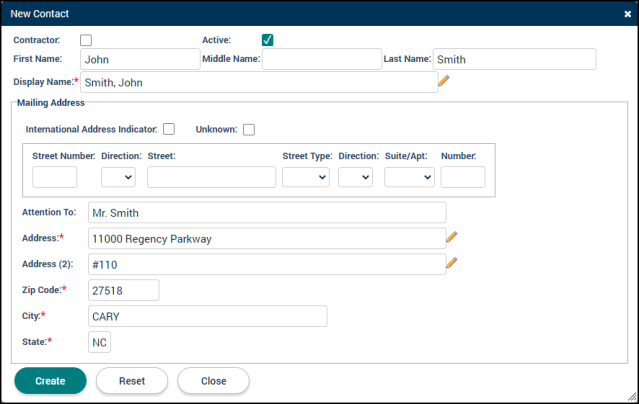Click the Address field with Regency Parkway

pos(267,238)
